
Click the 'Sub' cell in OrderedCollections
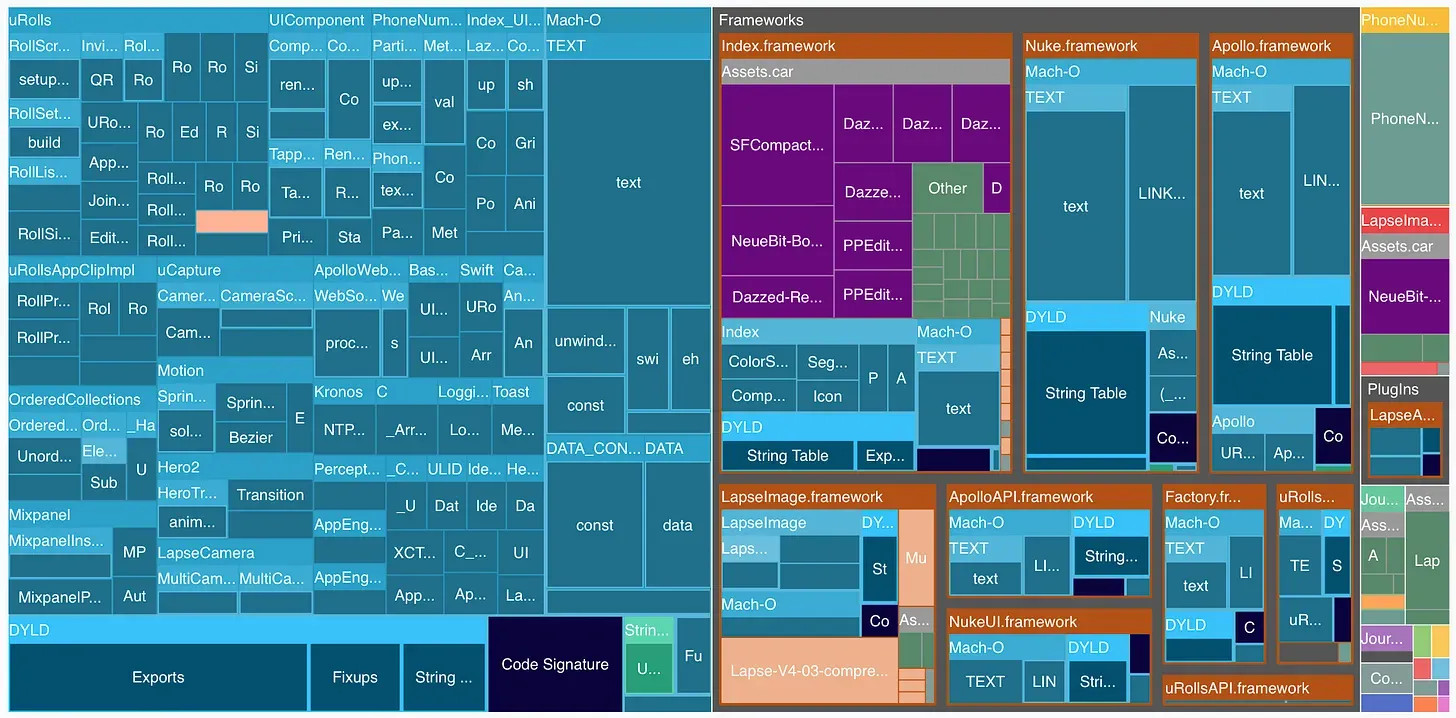click(x=104, y=482)
